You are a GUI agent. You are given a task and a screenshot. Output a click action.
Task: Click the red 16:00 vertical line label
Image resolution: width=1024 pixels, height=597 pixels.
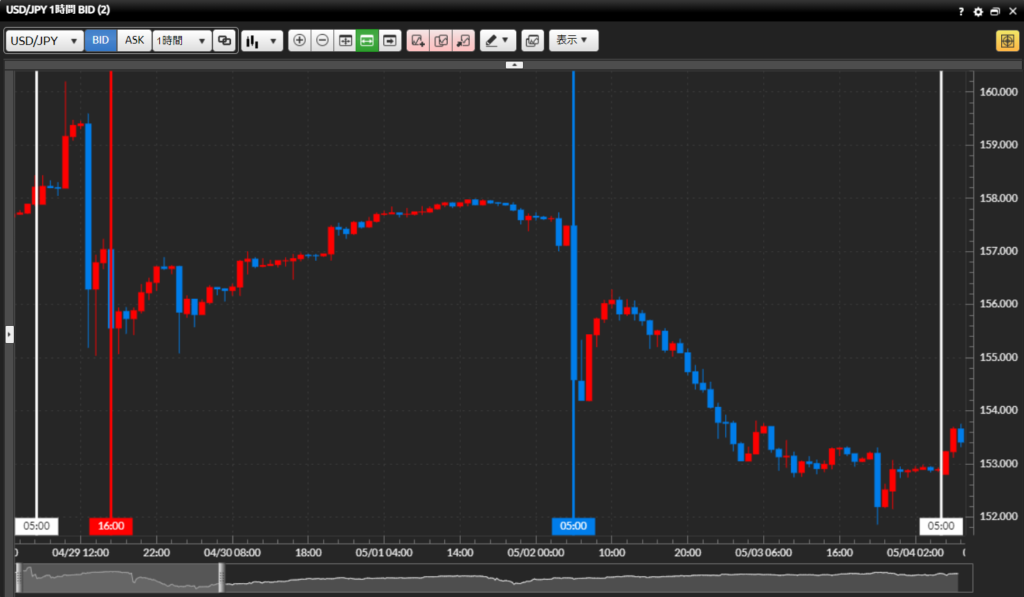pos(110,525)
